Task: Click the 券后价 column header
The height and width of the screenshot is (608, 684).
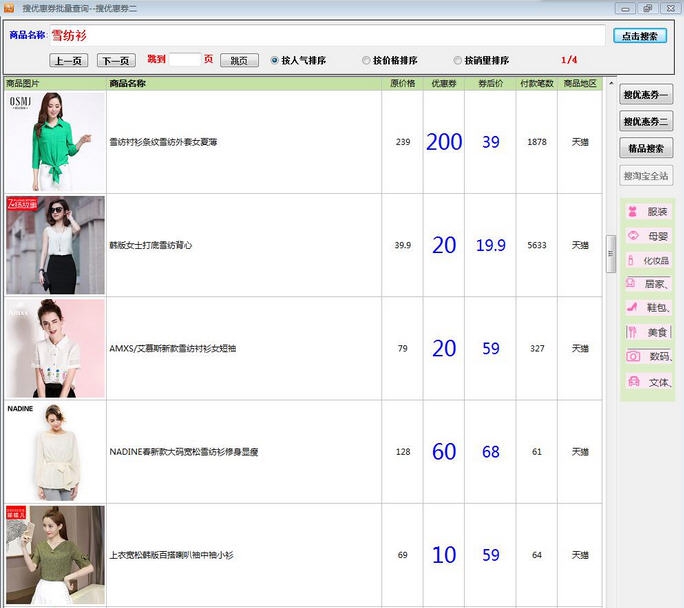Action: click(490, 84)
